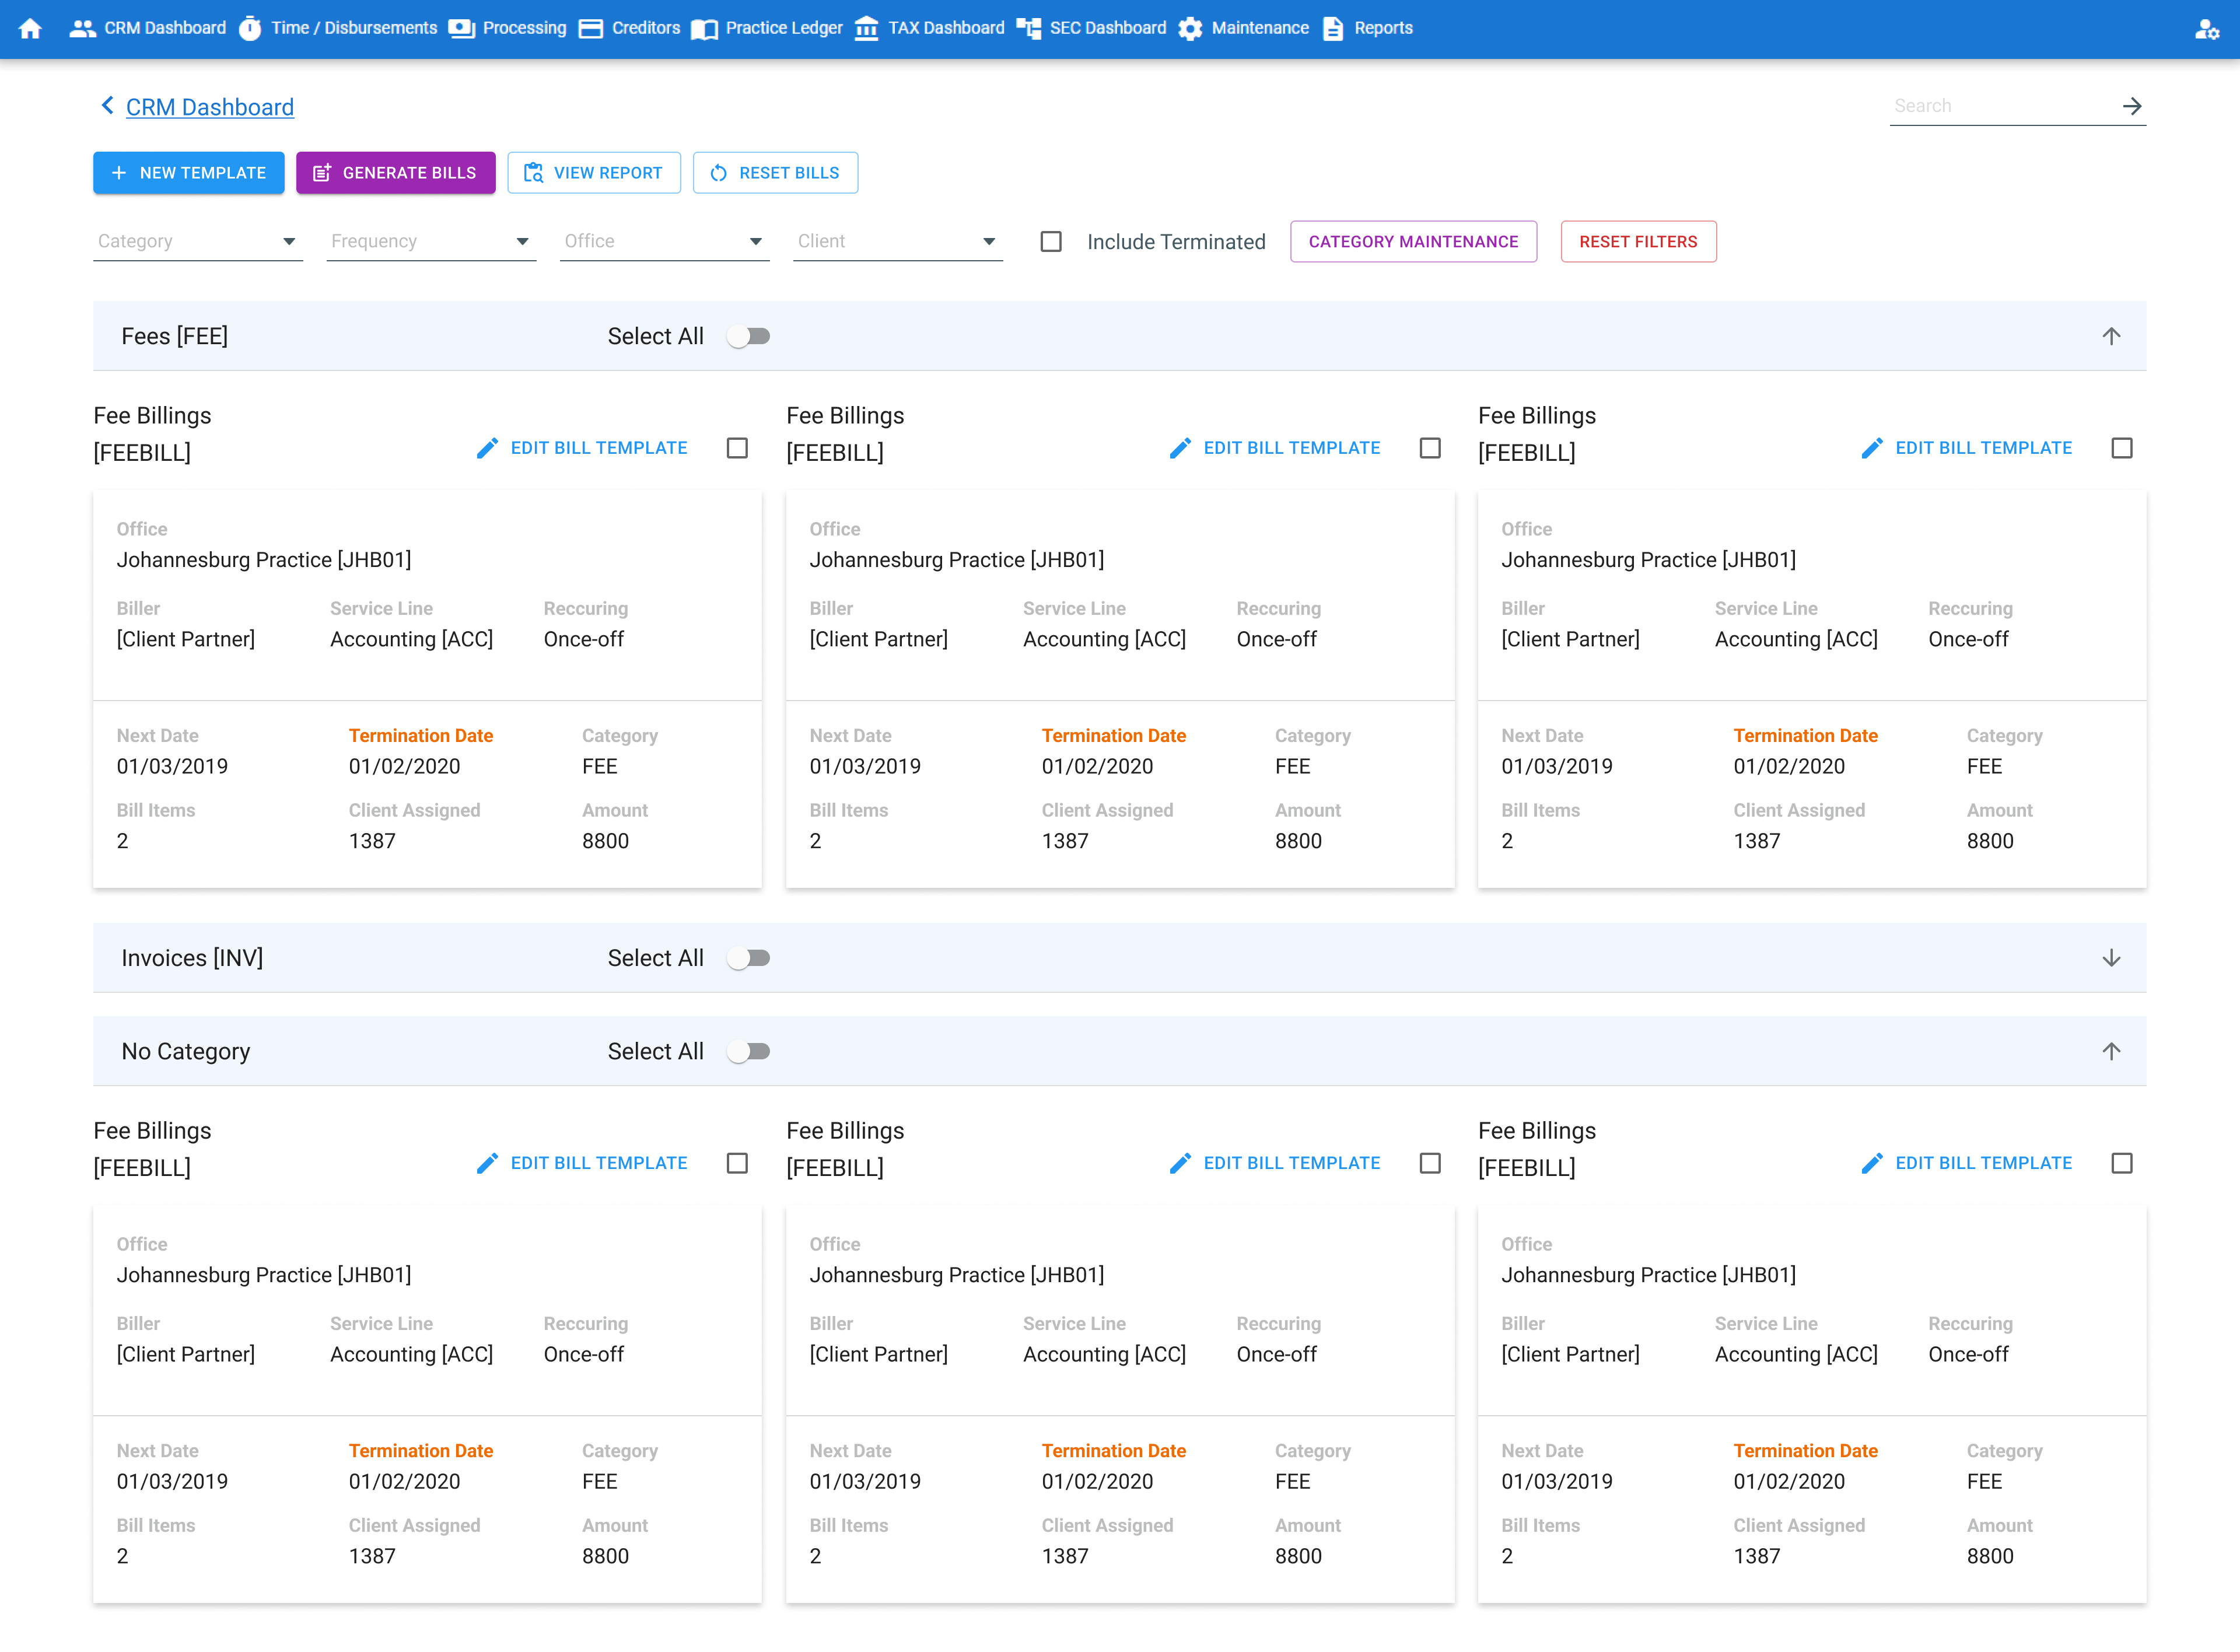Select first Fee Billings card in Fees section

pyautogui.click(x=737, y=448)
